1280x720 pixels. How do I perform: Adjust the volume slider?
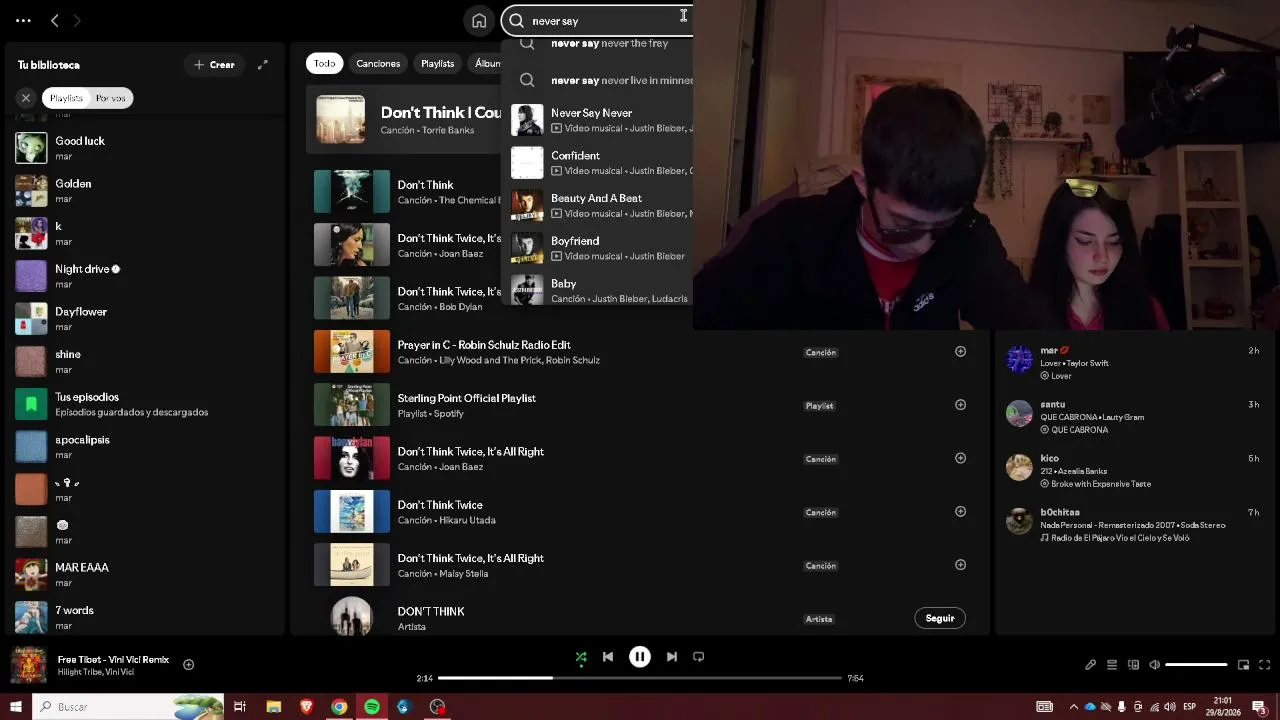[x=1196, y=665]
